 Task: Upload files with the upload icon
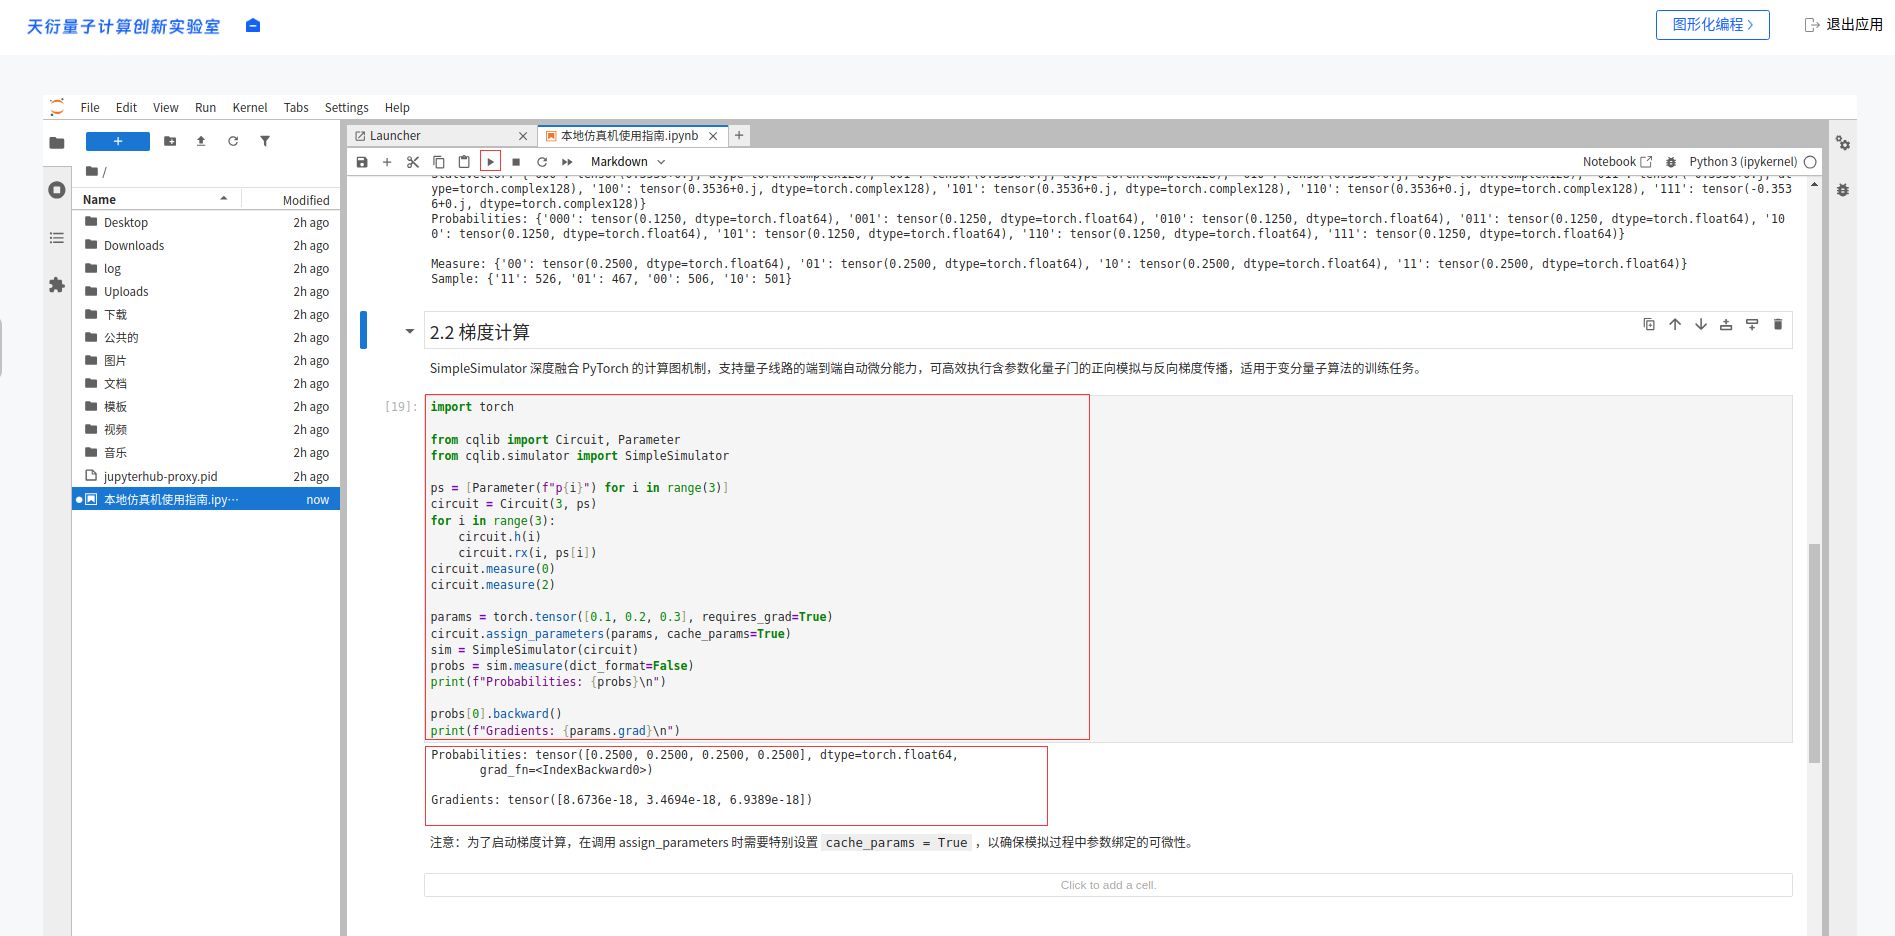click(x=201, y=141)
